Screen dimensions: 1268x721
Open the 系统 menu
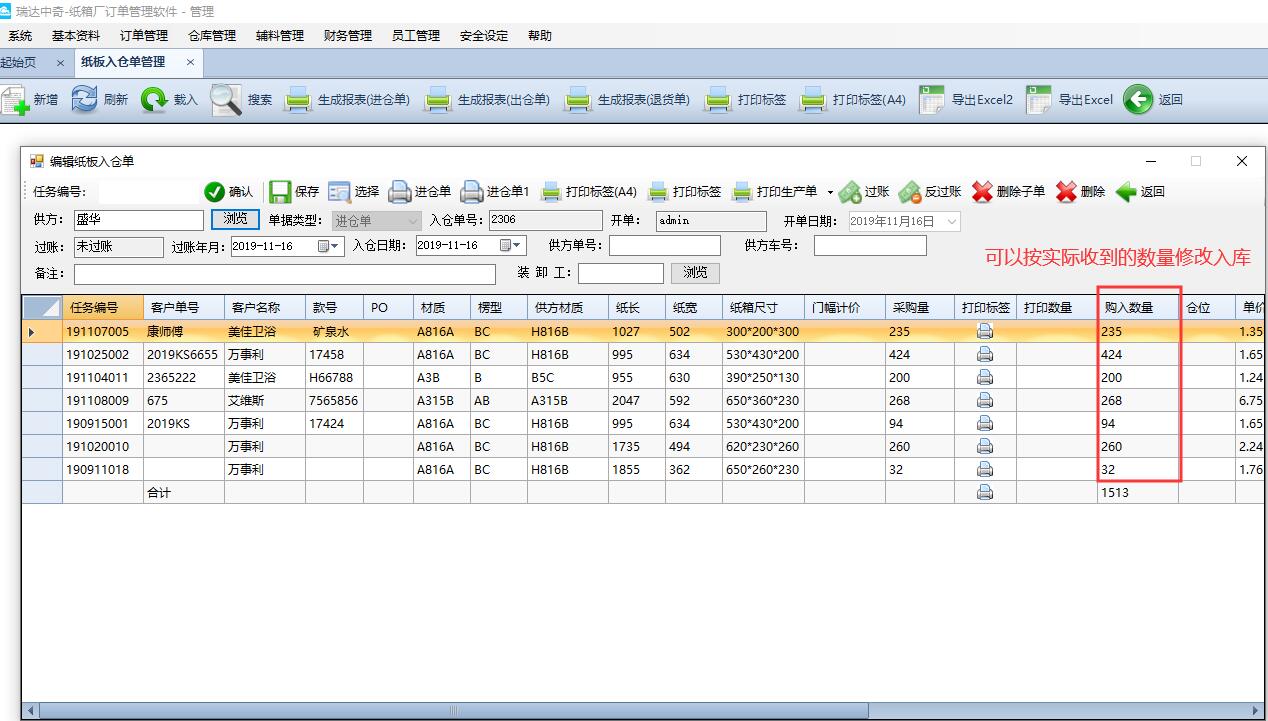[20, 36]
